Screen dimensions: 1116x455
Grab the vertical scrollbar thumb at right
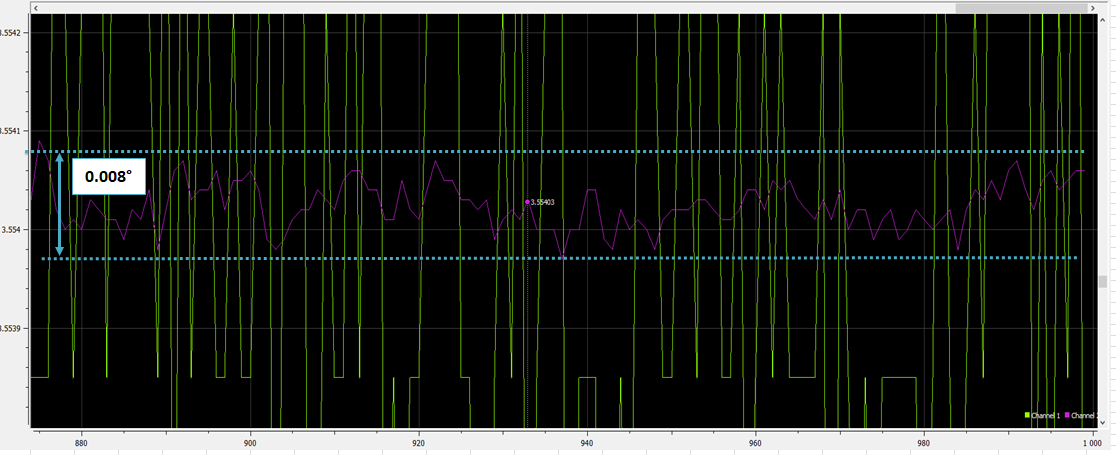[x=1102, y=281]
